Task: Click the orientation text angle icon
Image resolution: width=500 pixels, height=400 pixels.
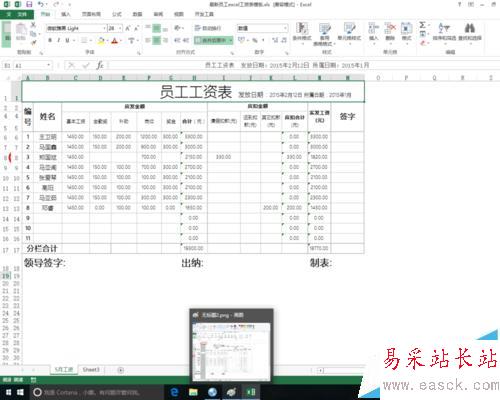Action: pos(177,28)
